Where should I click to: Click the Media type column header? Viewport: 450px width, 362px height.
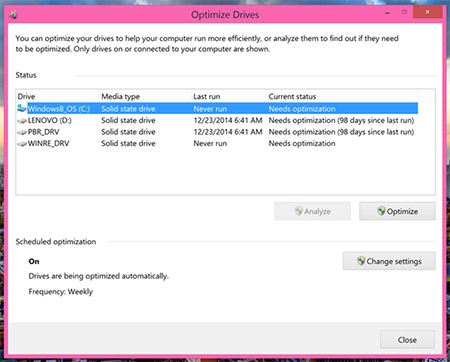coord(120,97)
